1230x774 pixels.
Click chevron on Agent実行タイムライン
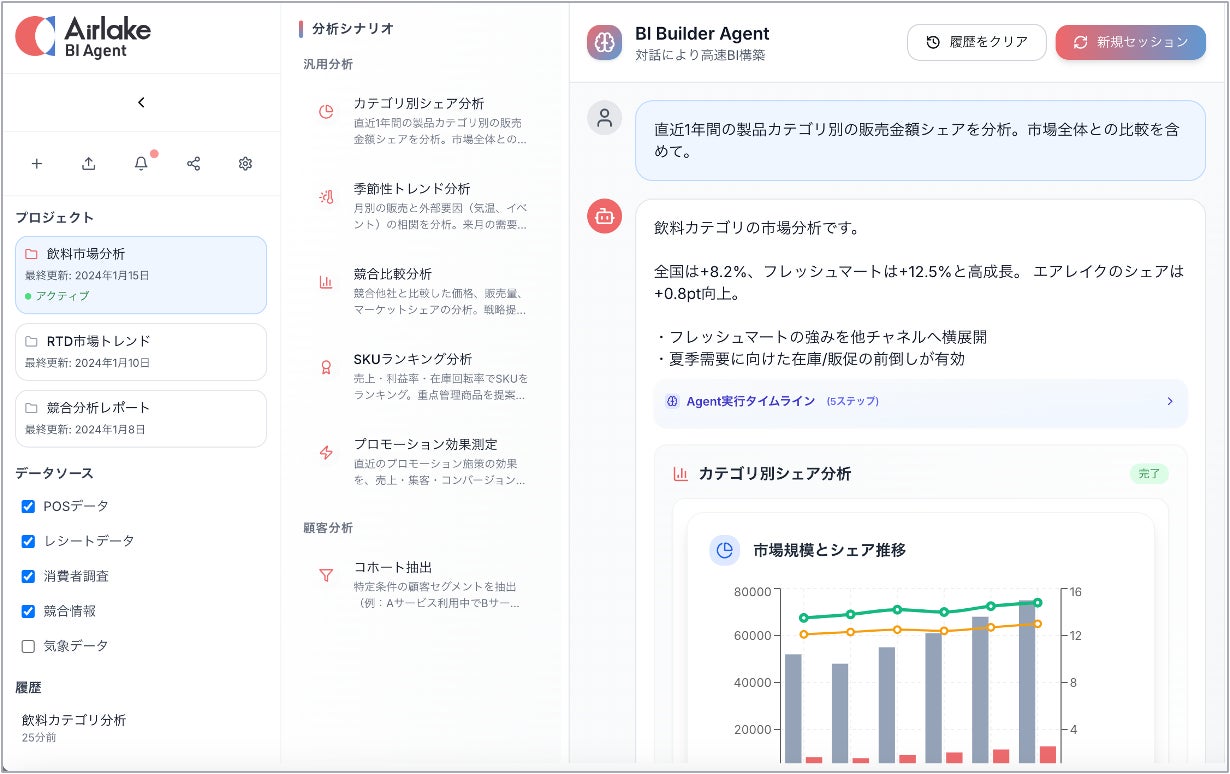pyautogui.click(x=1170, y=401)
